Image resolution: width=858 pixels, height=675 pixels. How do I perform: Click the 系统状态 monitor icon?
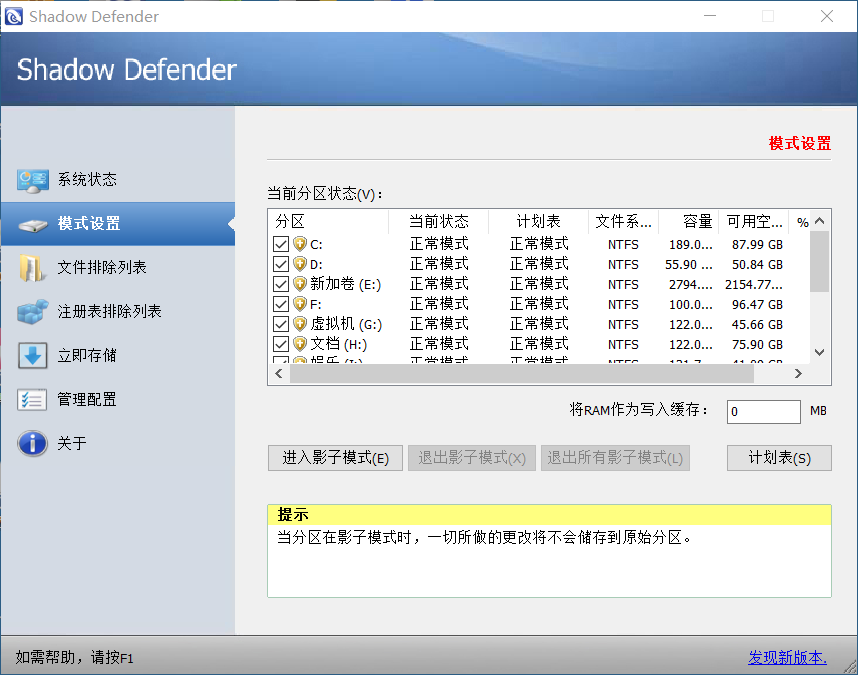pos(32,180)
